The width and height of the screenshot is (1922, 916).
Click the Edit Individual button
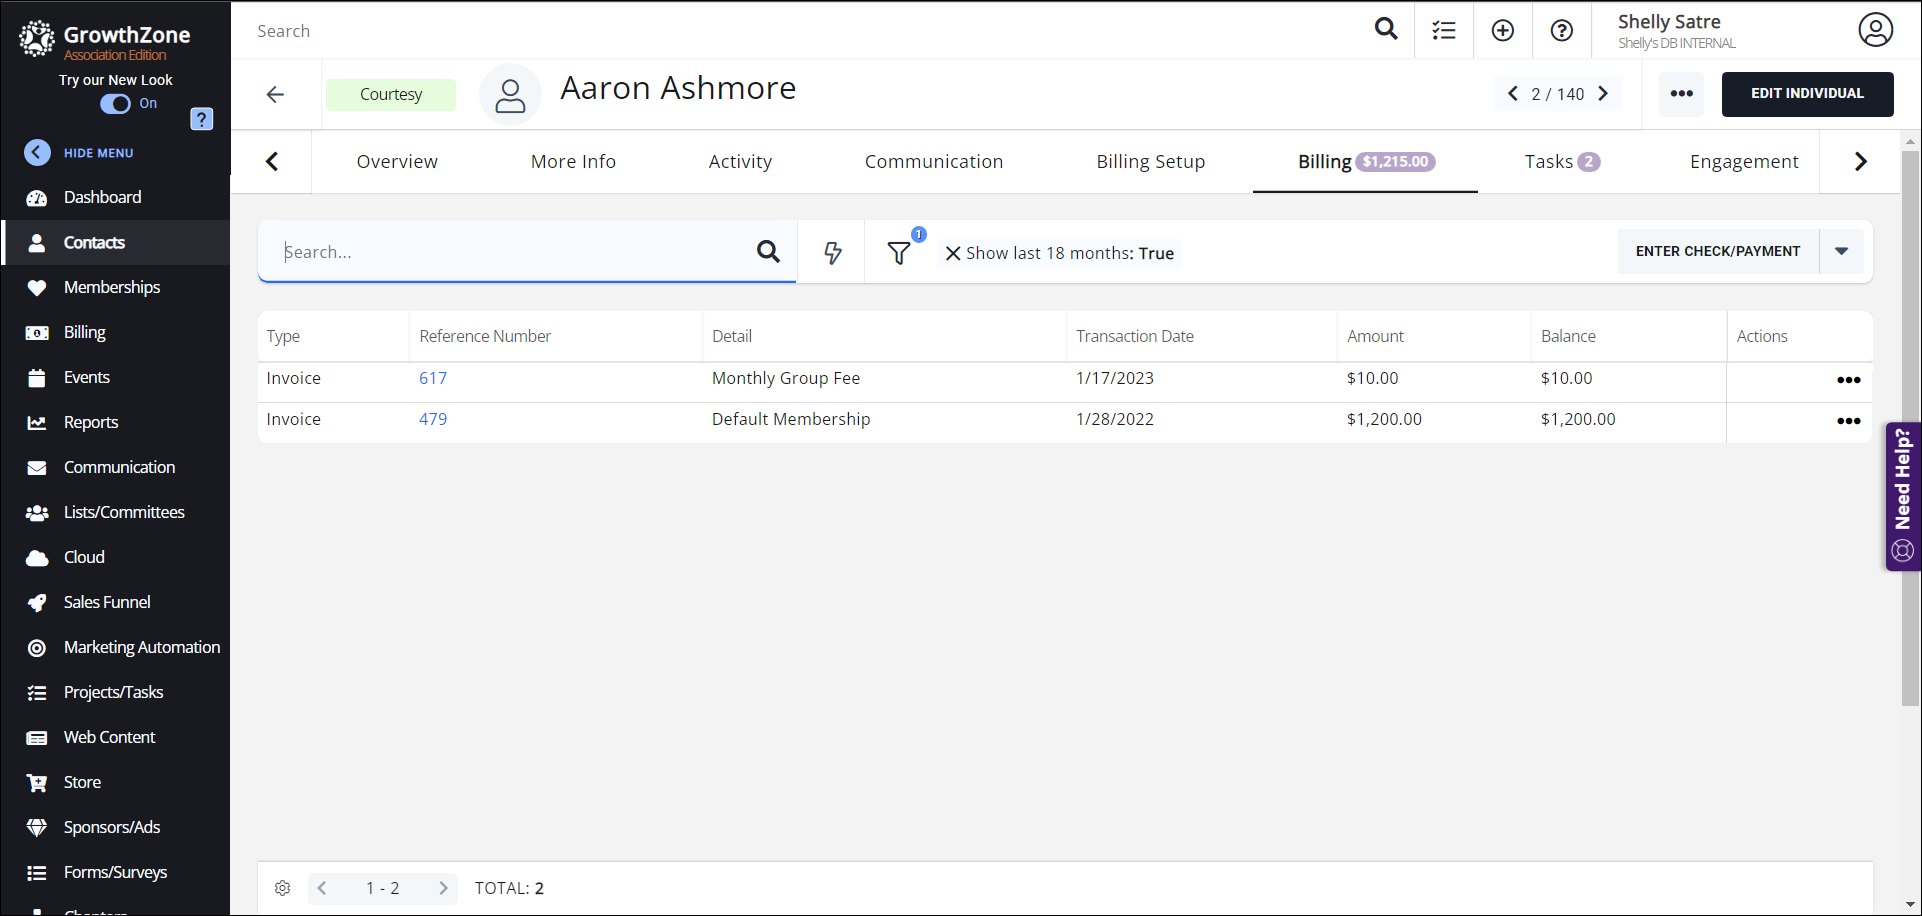pos(1806,94)
